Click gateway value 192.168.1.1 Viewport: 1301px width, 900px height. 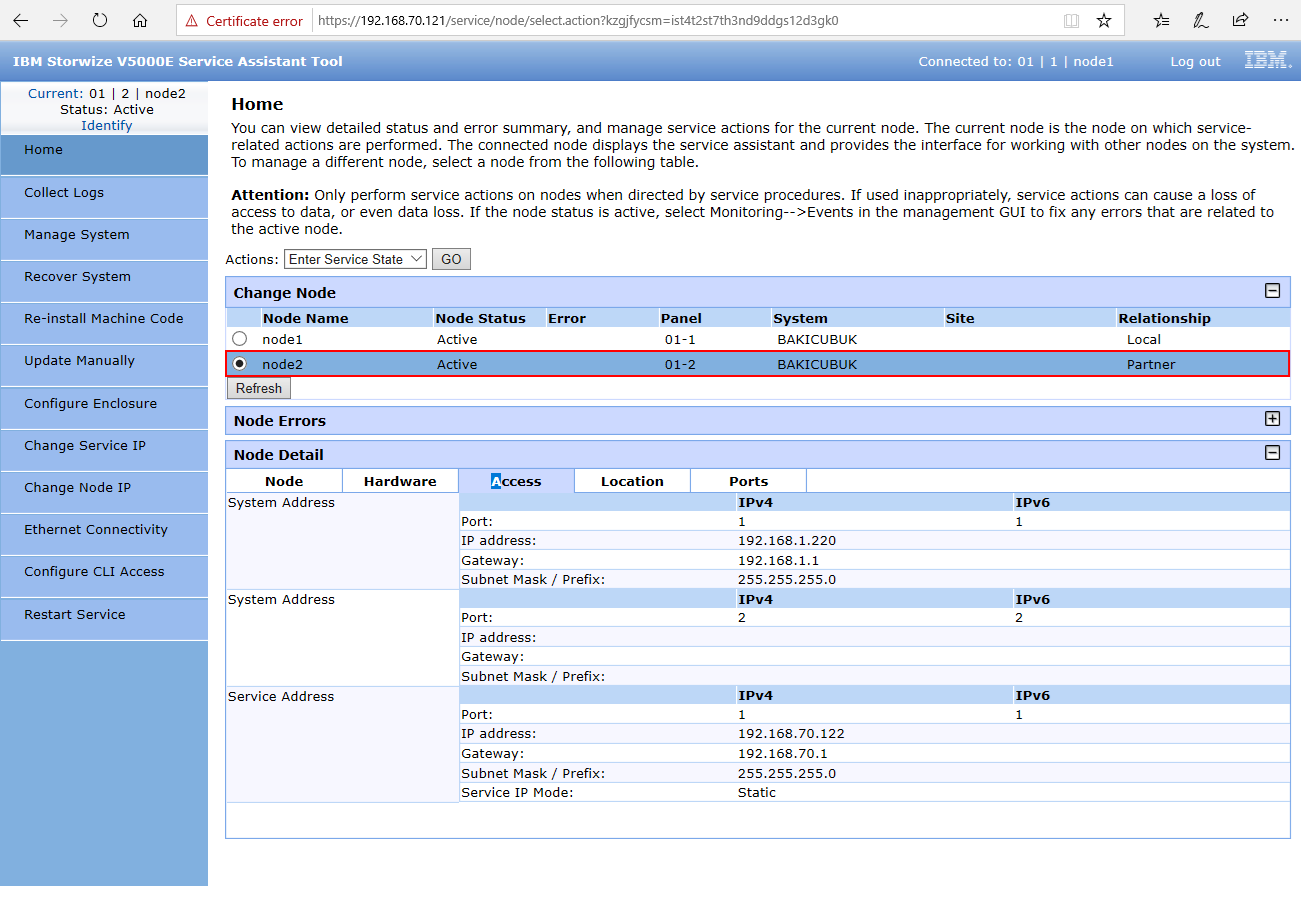pos(778,560)
